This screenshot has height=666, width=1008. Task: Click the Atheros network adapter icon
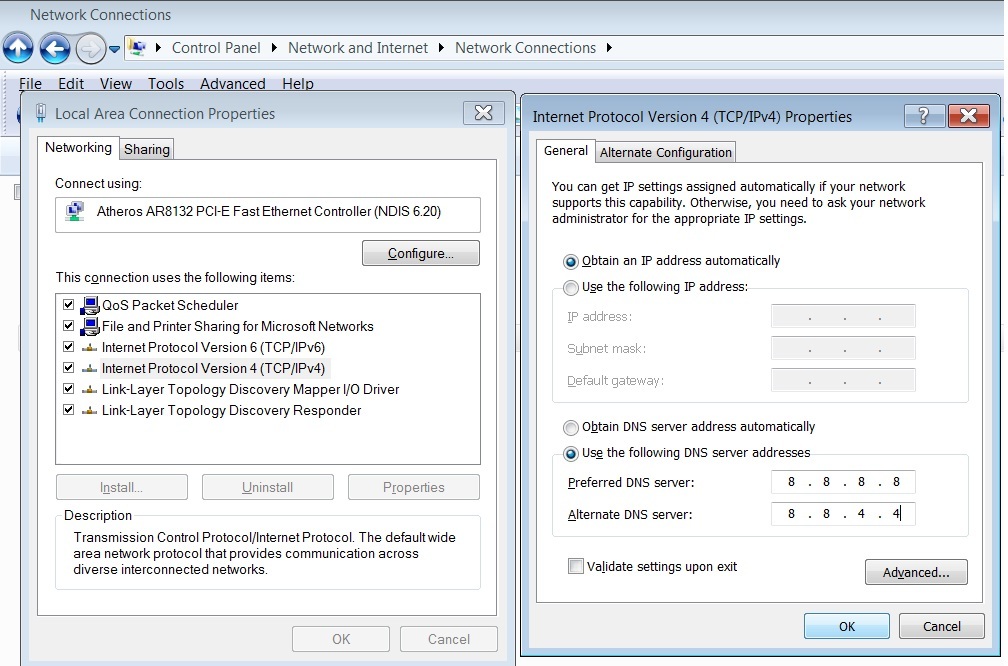pos(75,212)
